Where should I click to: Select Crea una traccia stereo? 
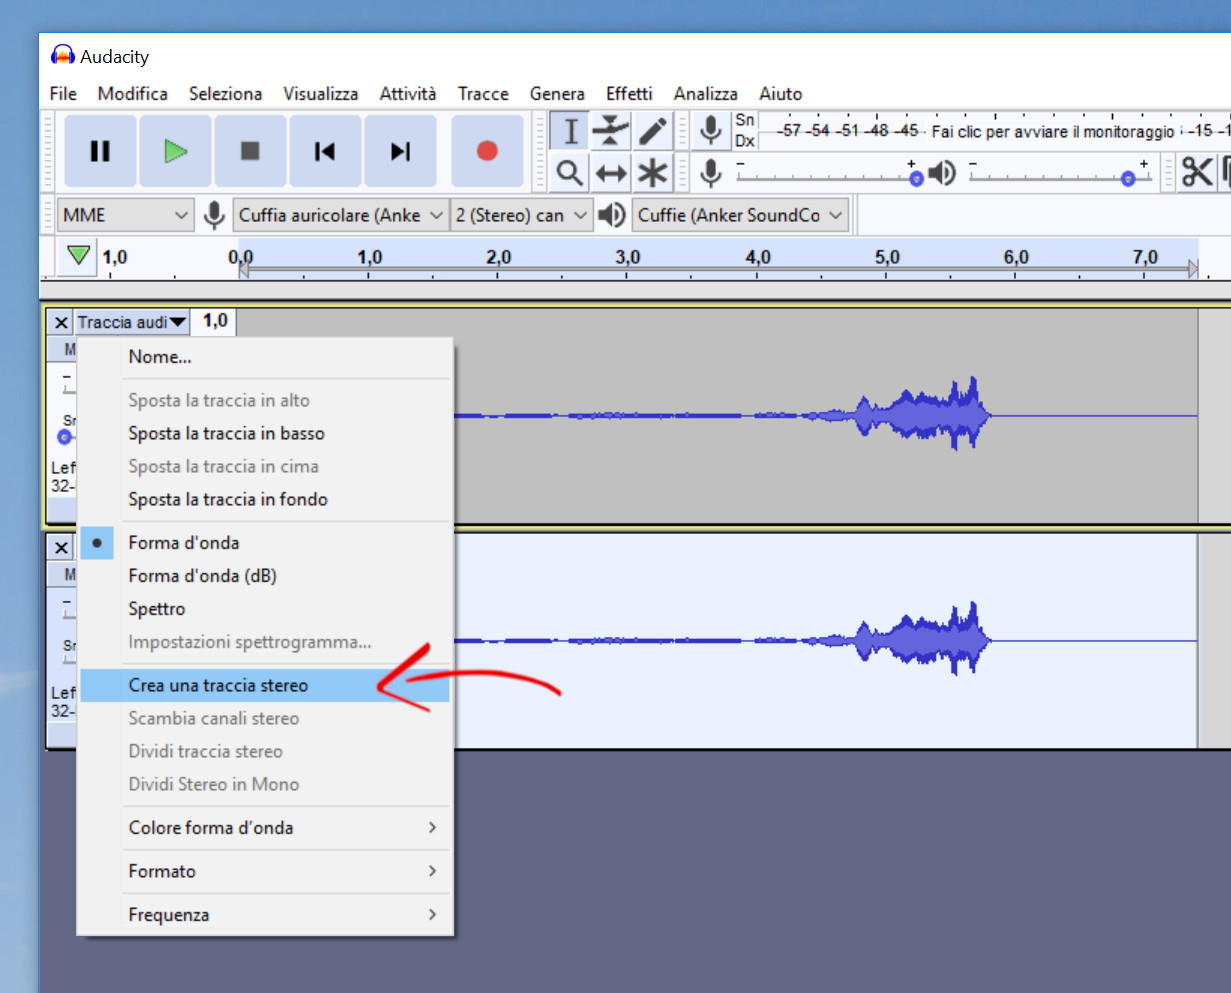click(x=265, y=686)
